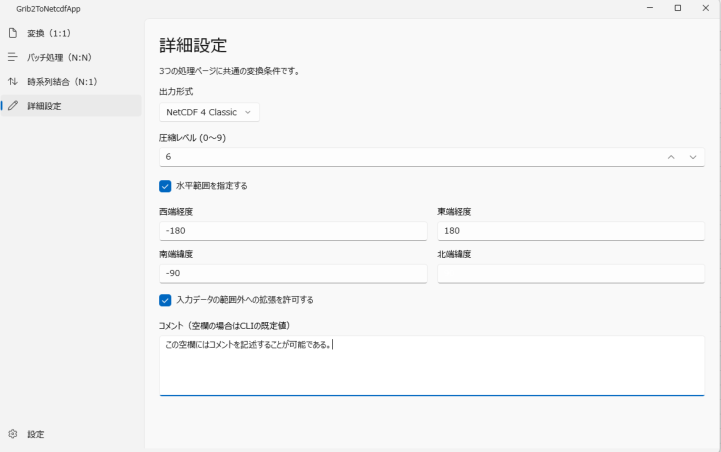Click the list icon beside バッチ処理
The height and width of the screenshot is (452, 721).
point(13,57)
